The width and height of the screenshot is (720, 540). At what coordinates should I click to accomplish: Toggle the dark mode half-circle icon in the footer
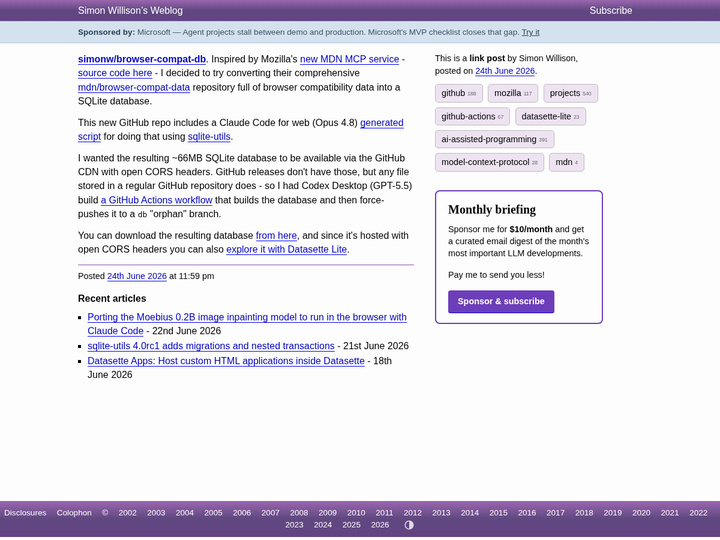tap(409, 525)
